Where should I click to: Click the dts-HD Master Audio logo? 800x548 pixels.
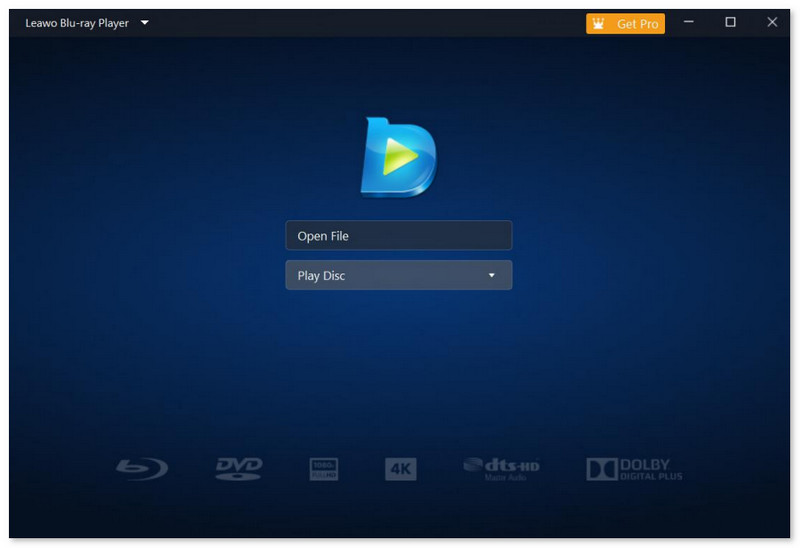pos(501,468)
